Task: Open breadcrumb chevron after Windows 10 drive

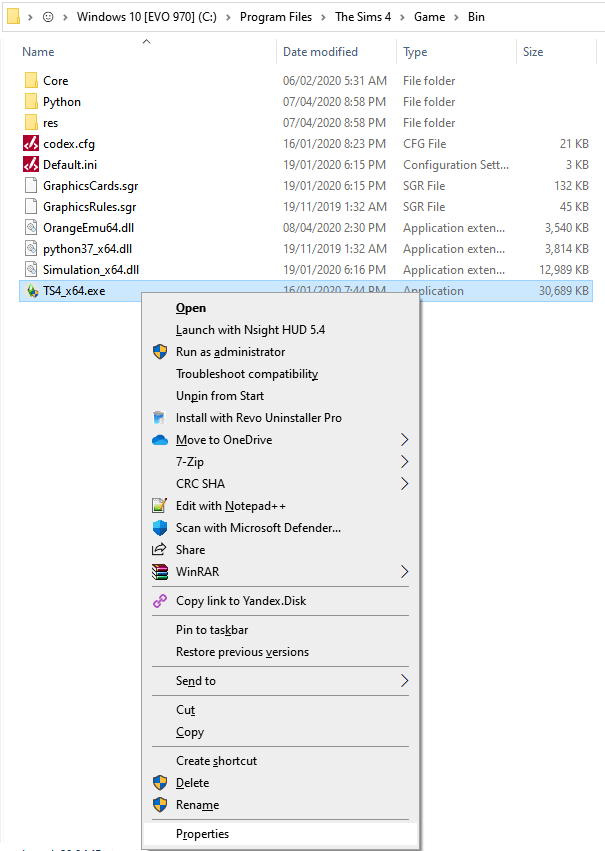Action: 228,17
